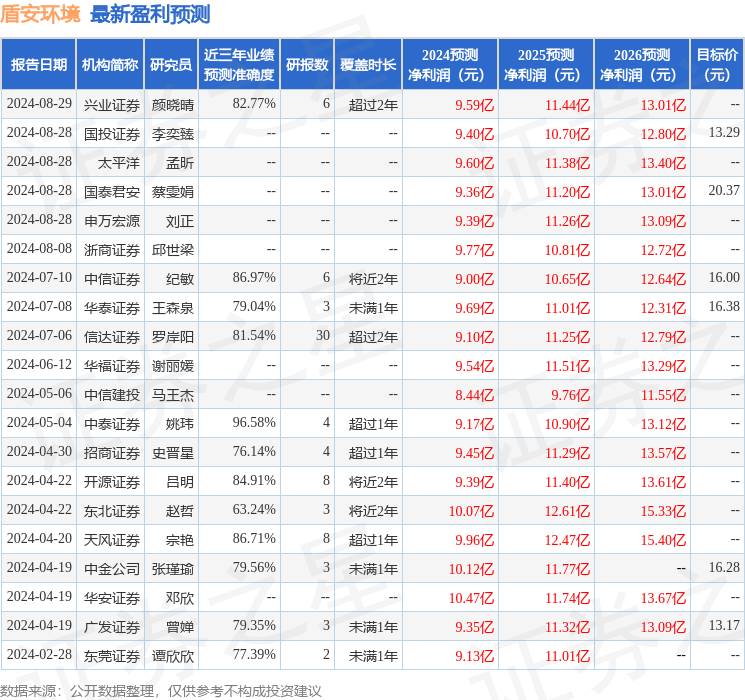Click the 近三年业绩预测准确度 column header
The image size is (745, 700).
(x=238, y=65)
